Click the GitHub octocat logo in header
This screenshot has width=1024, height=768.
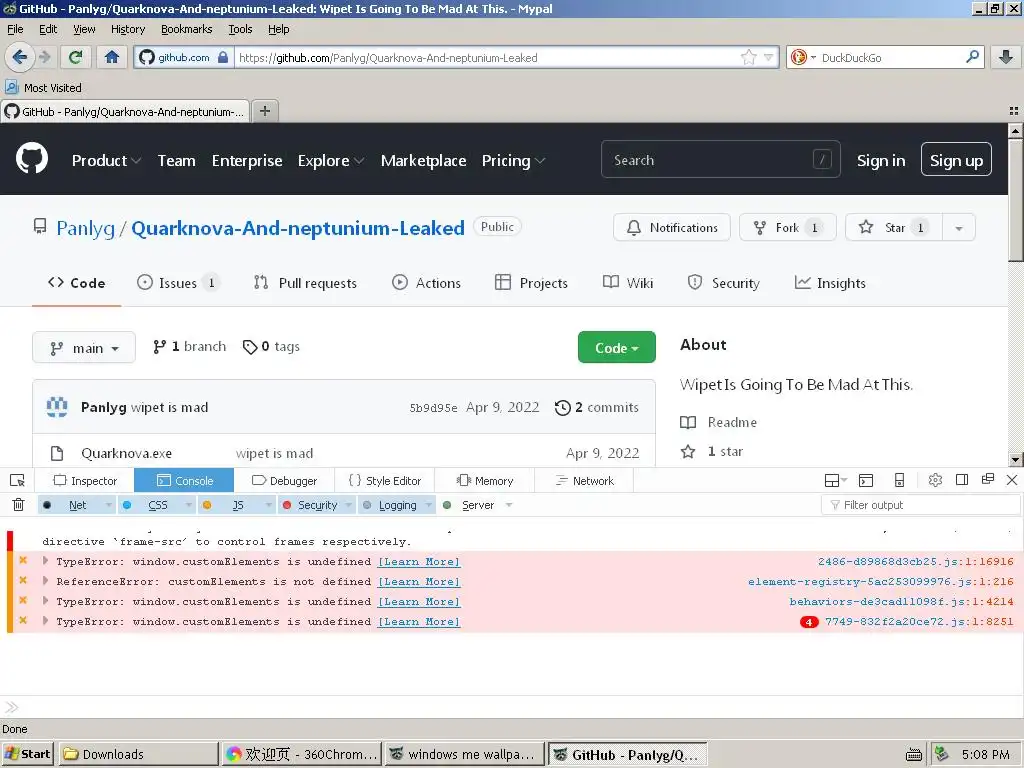point(32,158)
